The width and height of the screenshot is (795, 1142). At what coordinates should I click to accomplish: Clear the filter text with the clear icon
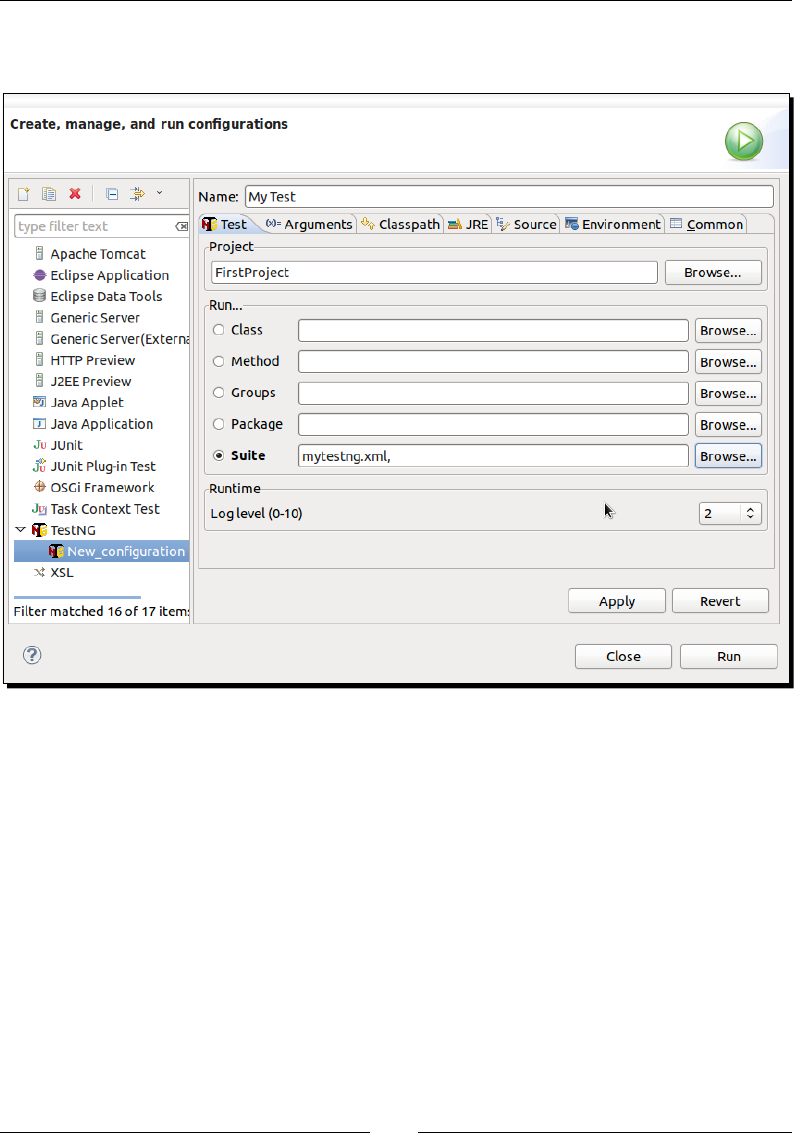pos(181,227)
